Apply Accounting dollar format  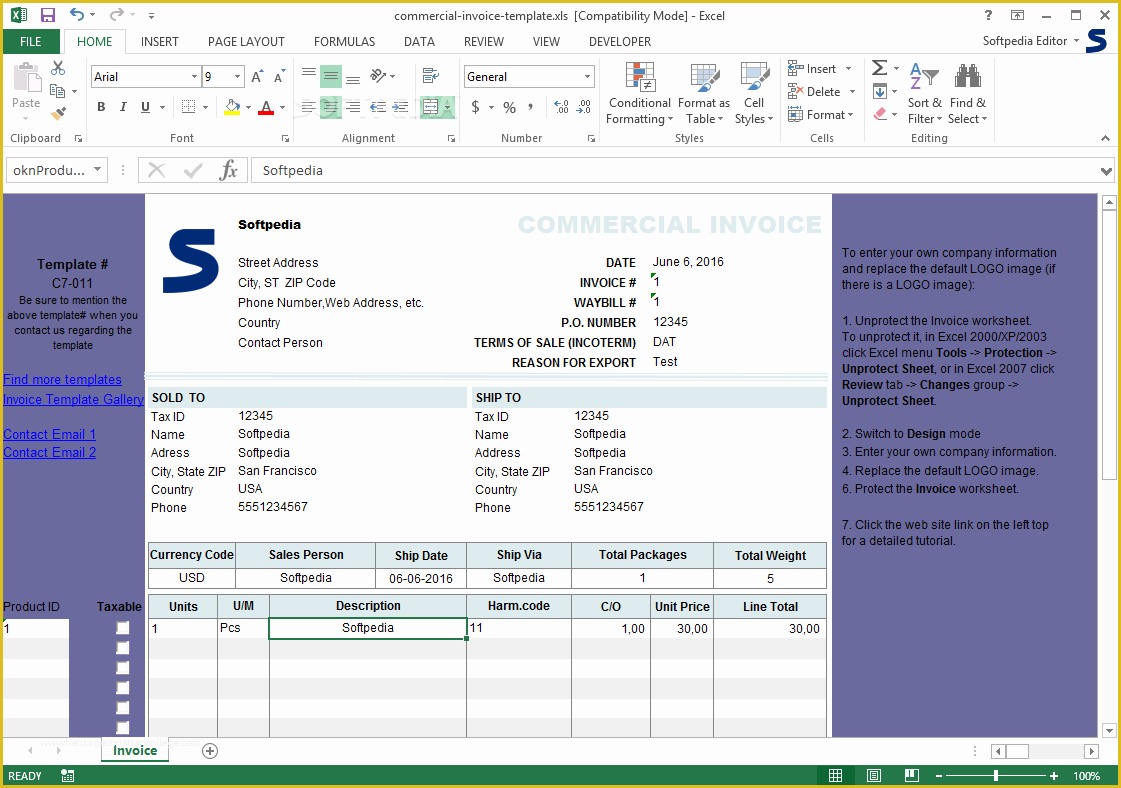pyautogui.click(x=475, y=107)
